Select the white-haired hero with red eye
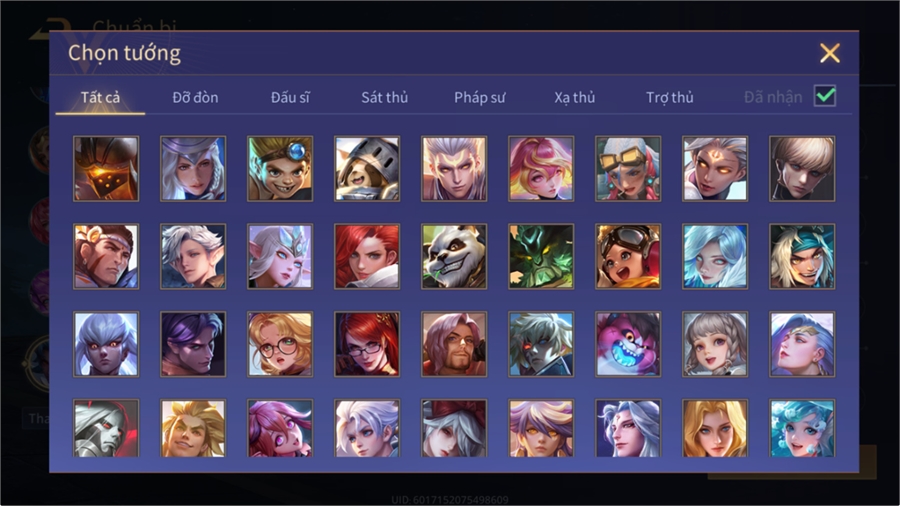900x506 pixels. pyautogui.click(x=541, y=344)
